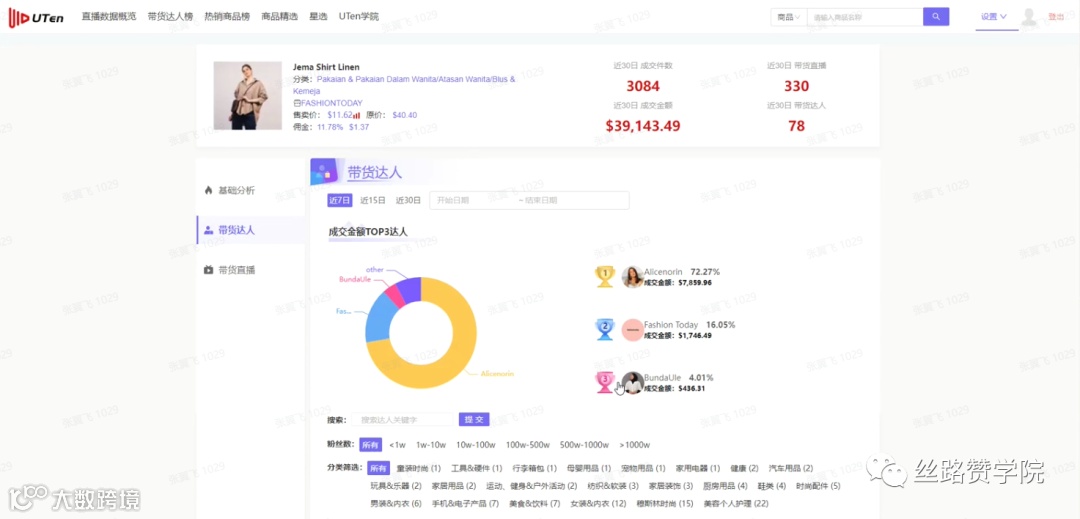Click the pink third-place trophy icon
Screen dimensions: 1080x519
coord(605,382)
